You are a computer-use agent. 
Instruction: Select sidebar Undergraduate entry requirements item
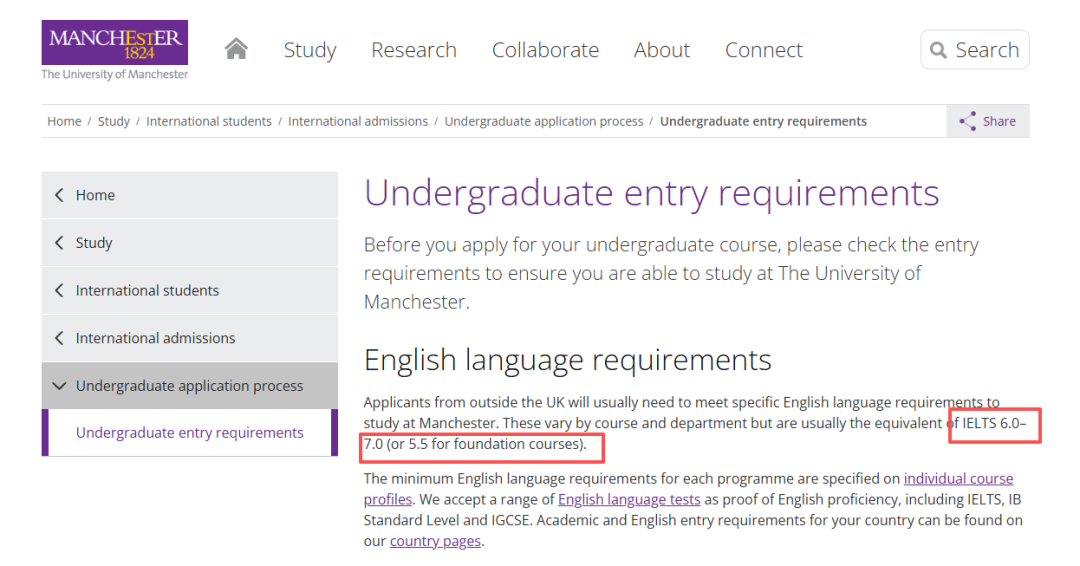coord(190,433)
